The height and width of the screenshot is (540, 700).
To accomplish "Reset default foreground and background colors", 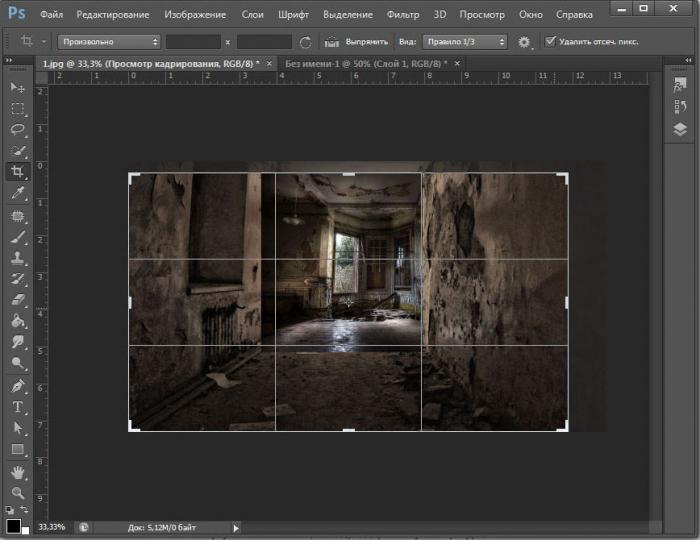I will click(x=9, y=510).
